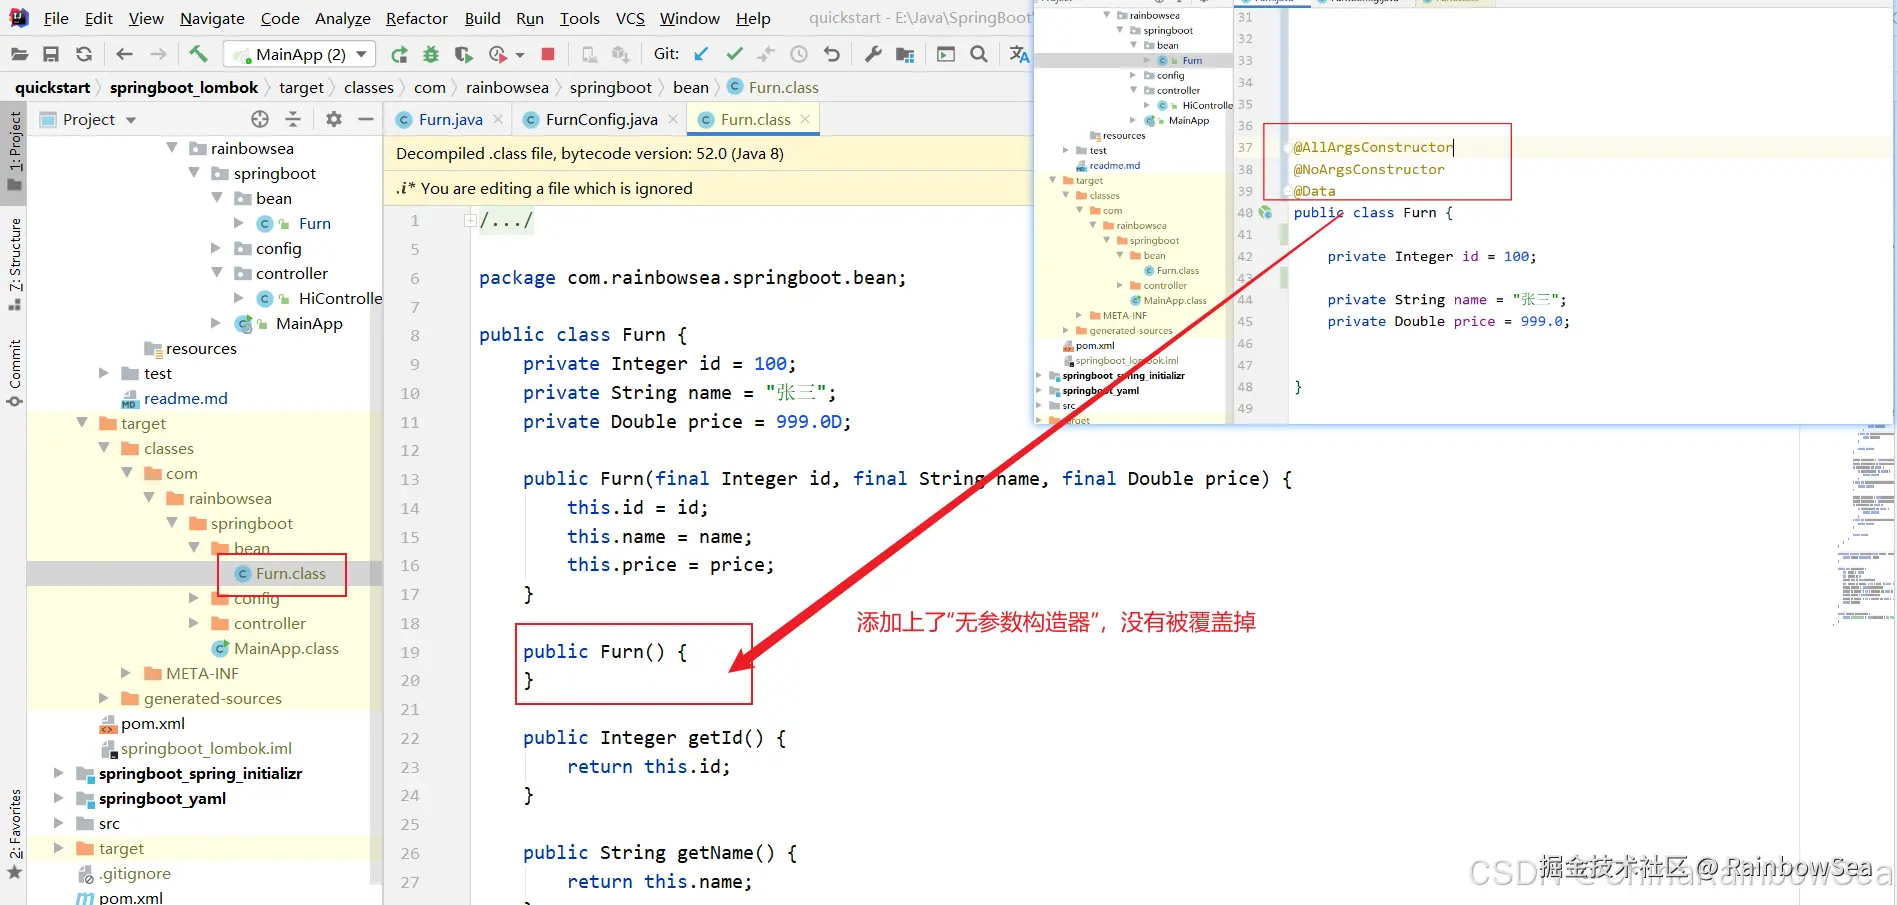Collapse the controller folder under source springboot
The width and height of the screenshot is (1897, 905).
coord(217,273)
